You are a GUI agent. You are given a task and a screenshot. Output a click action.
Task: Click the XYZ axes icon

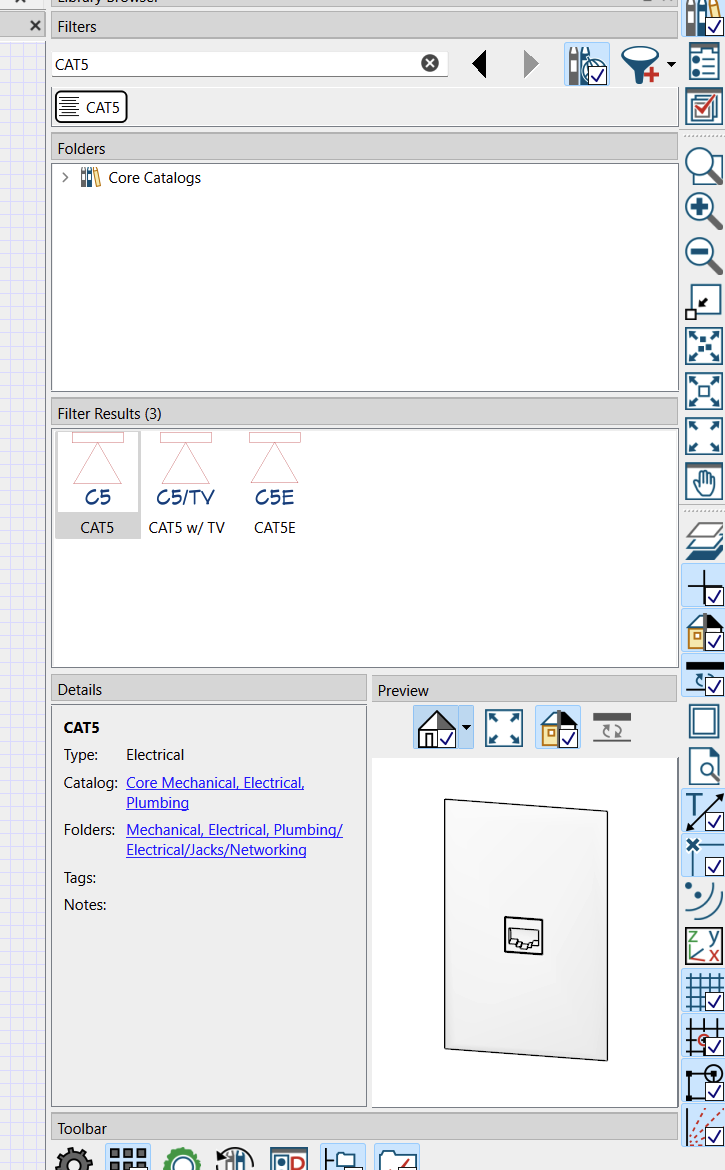tap(704, 946)
